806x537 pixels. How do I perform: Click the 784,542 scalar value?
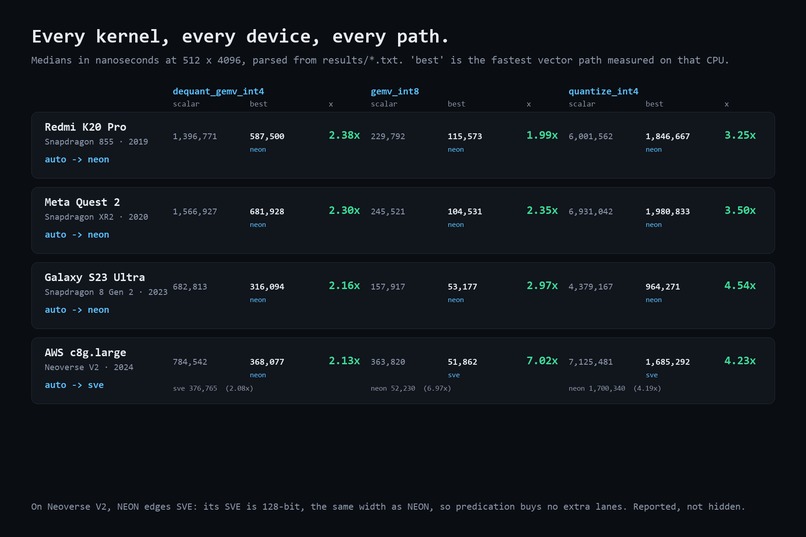190,362
